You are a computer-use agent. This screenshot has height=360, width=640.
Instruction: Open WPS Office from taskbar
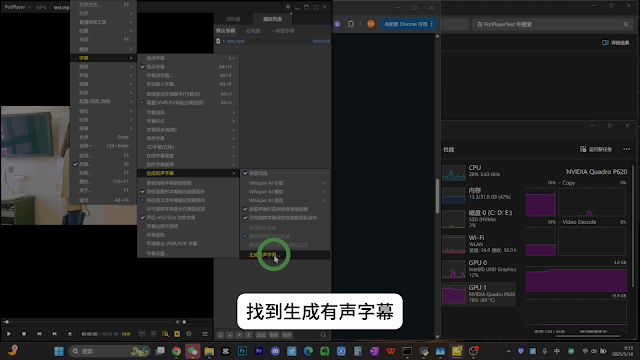tap(391, 351)
